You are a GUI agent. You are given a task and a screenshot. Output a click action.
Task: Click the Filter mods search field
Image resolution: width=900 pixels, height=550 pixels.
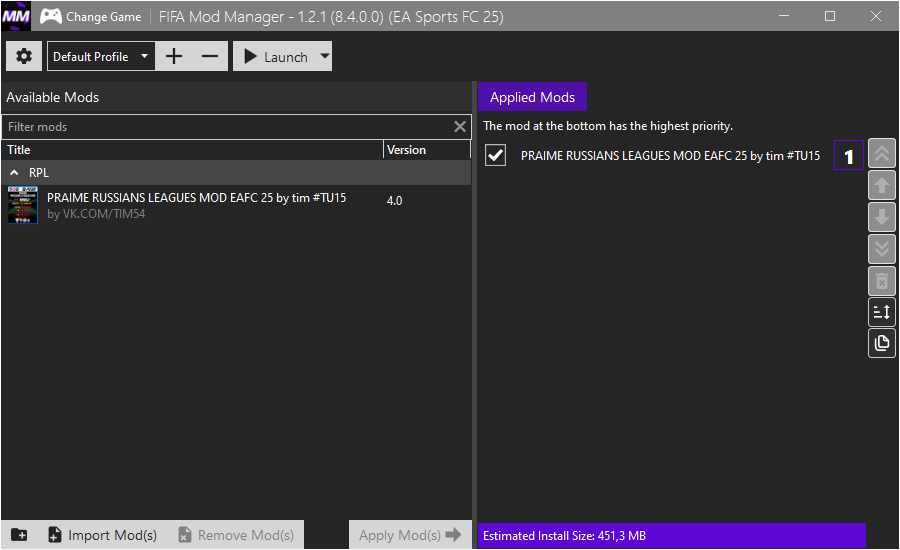click(x=228, y=127)
